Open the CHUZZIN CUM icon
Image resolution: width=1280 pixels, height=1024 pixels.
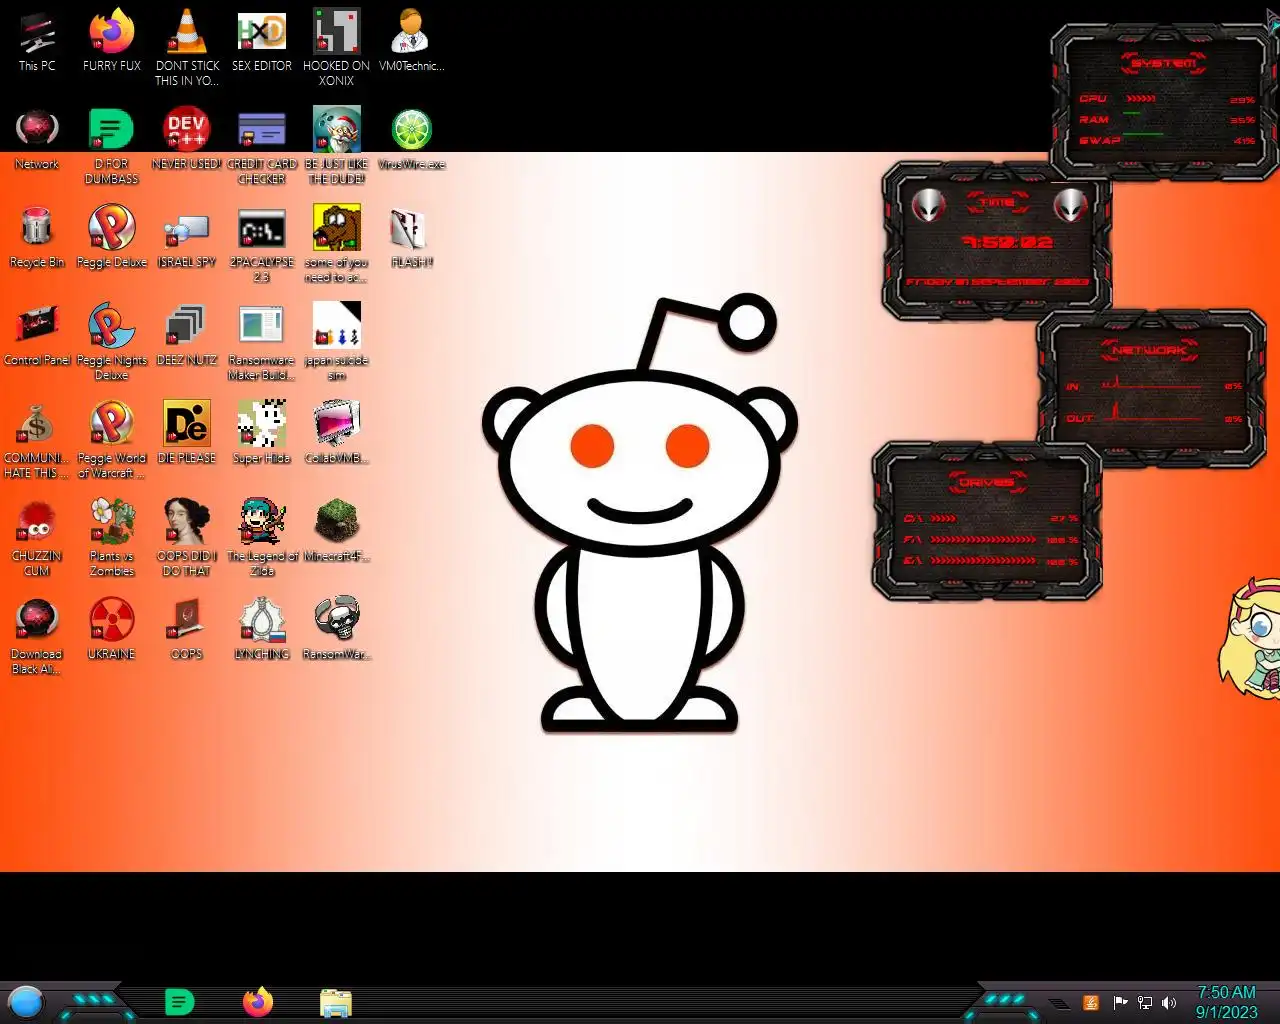click(x=37, y=538)
